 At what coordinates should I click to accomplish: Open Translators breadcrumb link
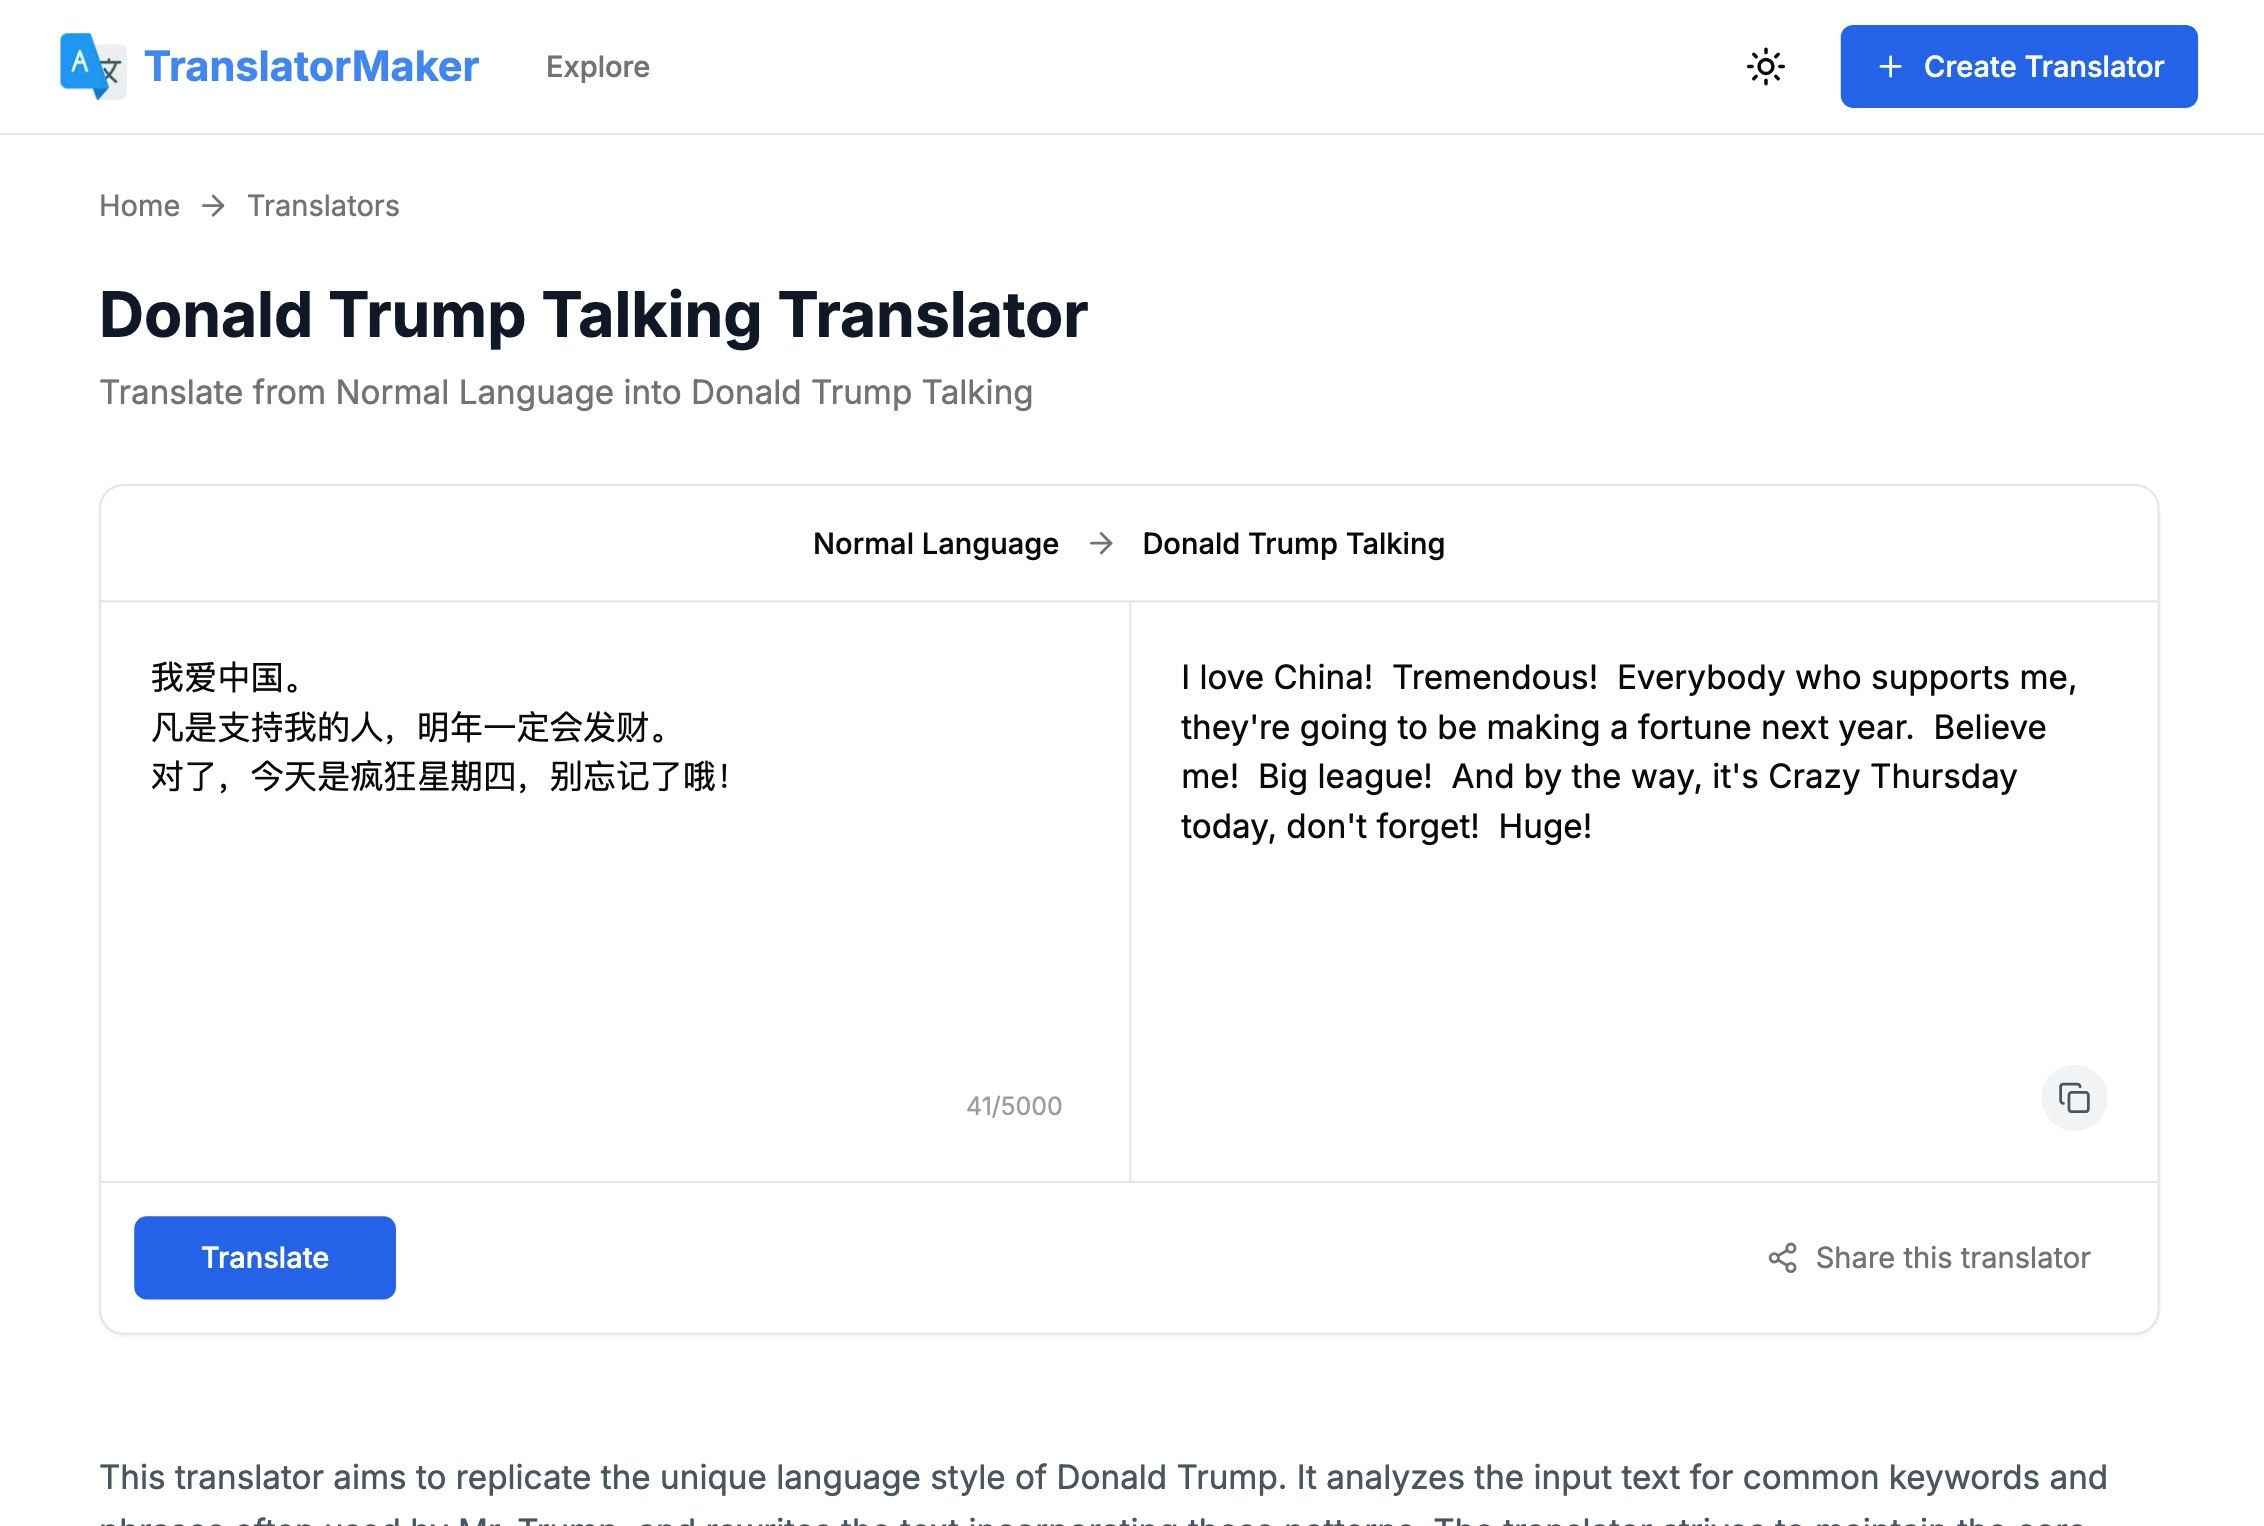click(323, 206)
